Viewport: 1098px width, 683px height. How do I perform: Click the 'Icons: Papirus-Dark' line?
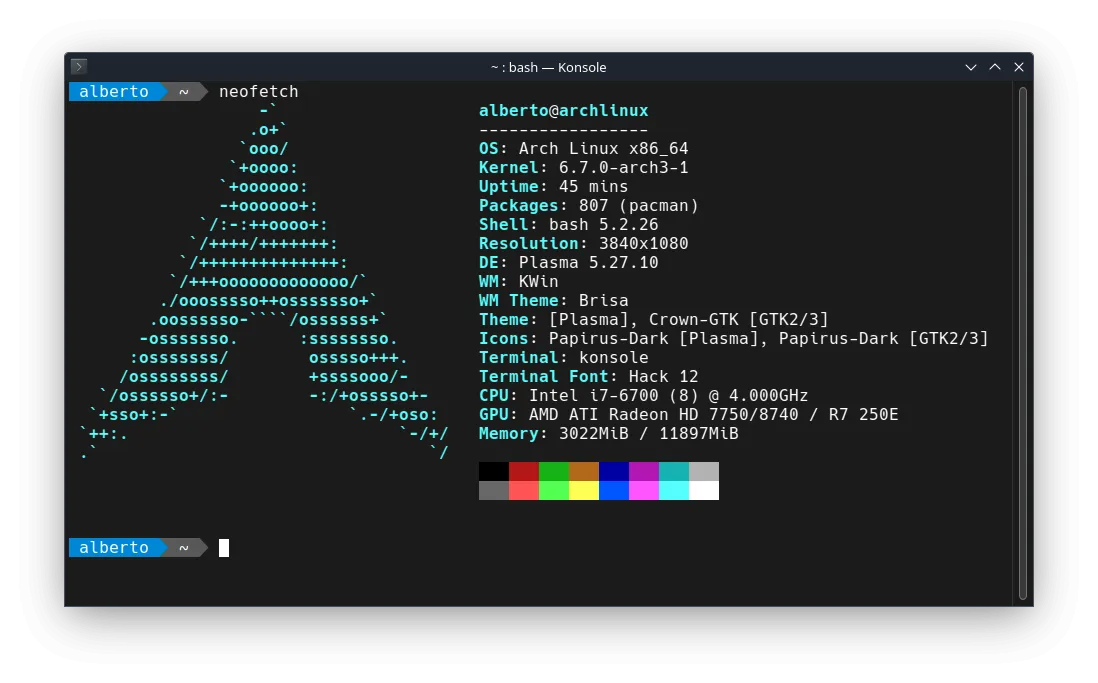click(733, 338)
